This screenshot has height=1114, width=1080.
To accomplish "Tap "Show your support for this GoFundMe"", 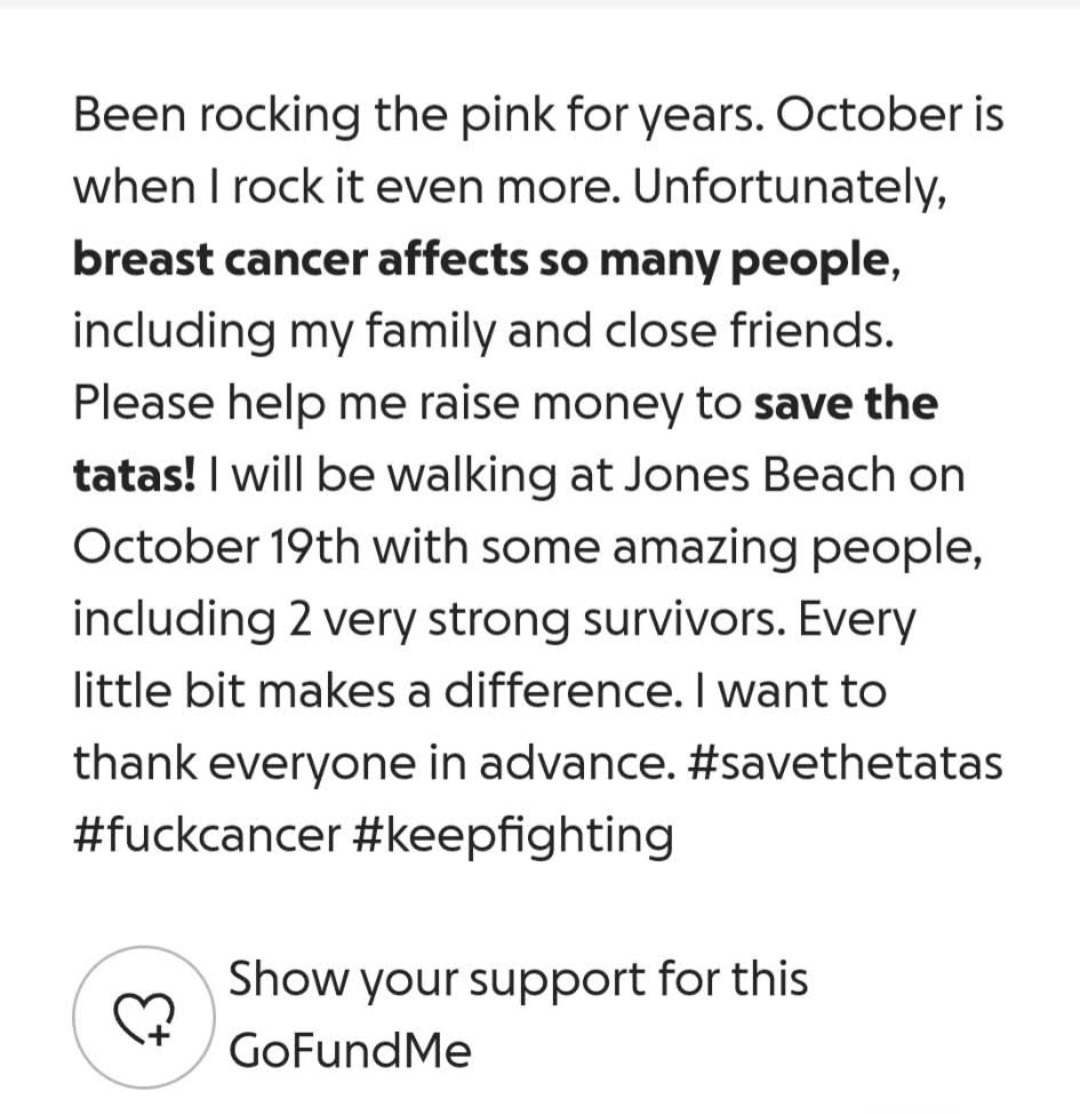I will click(x=518, y=980).
